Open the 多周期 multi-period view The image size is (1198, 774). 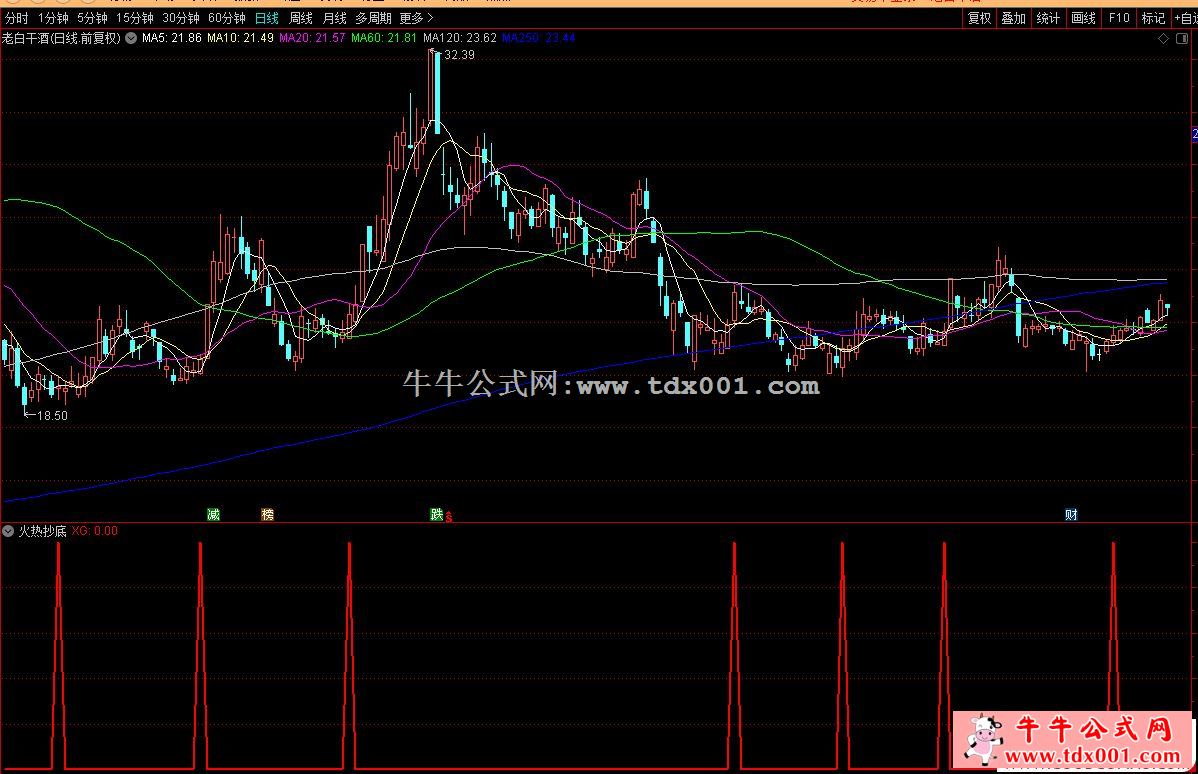tap(373, 18)
